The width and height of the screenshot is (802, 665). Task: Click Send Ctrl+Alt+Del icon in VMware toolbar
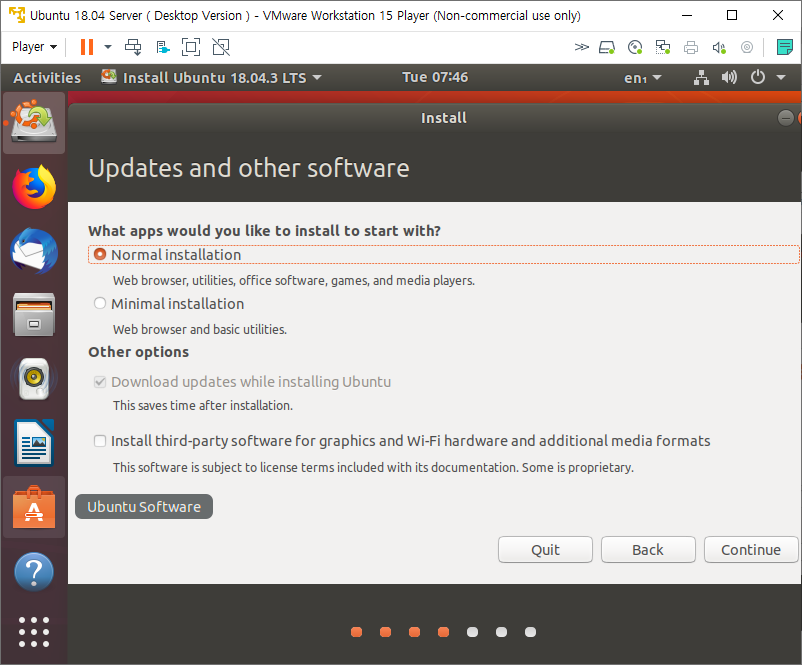pos(133,47)
